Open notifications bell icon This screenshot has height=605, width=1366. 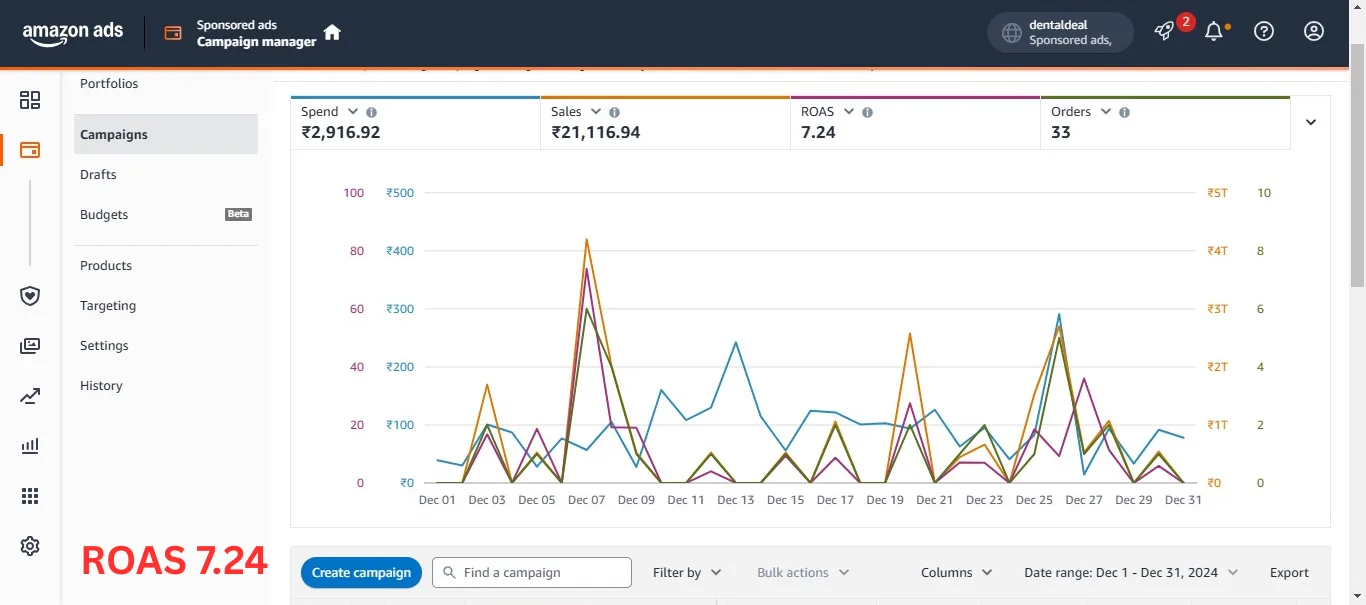point(1214,31)
